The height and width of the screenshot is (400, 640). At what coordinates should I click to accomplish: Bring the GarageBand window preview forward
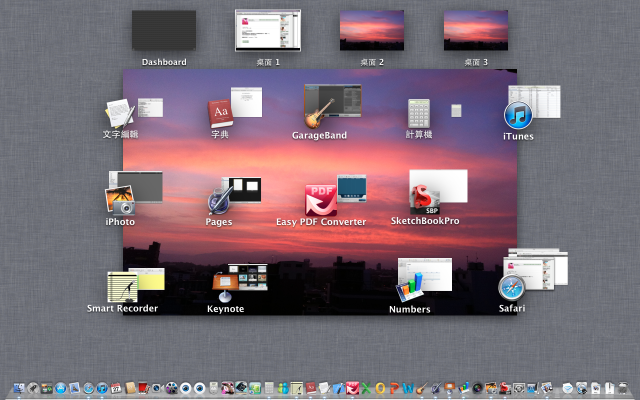click(333, 100)
